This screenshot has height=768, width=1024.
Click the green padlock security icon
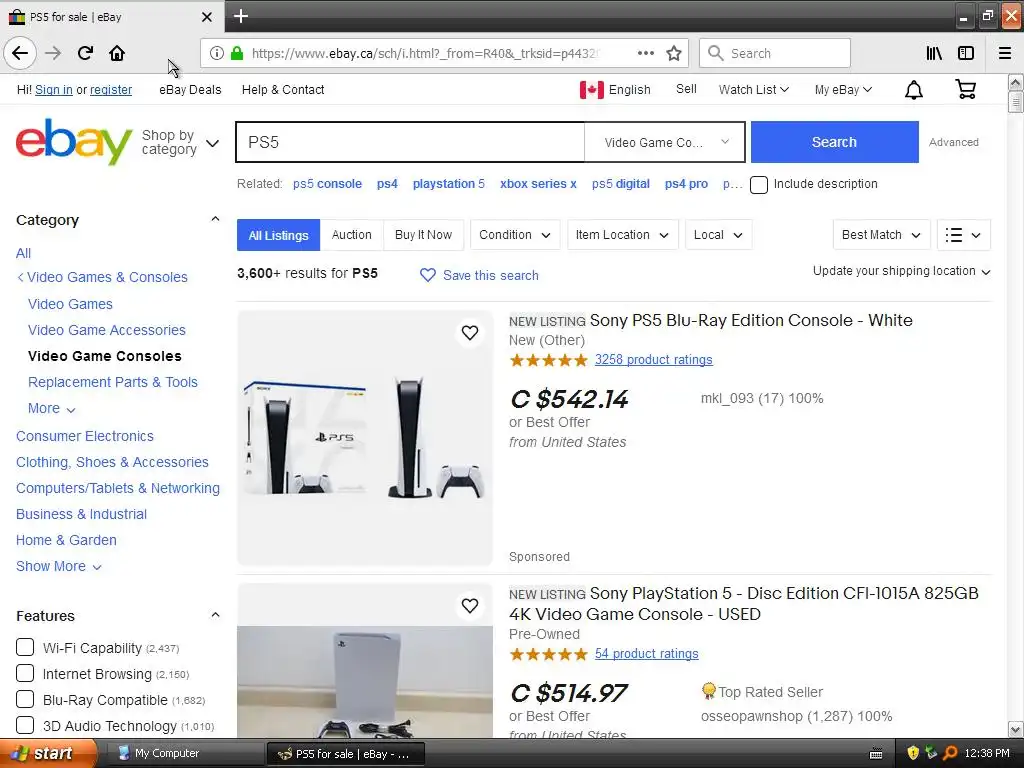(x=237, y=53)
